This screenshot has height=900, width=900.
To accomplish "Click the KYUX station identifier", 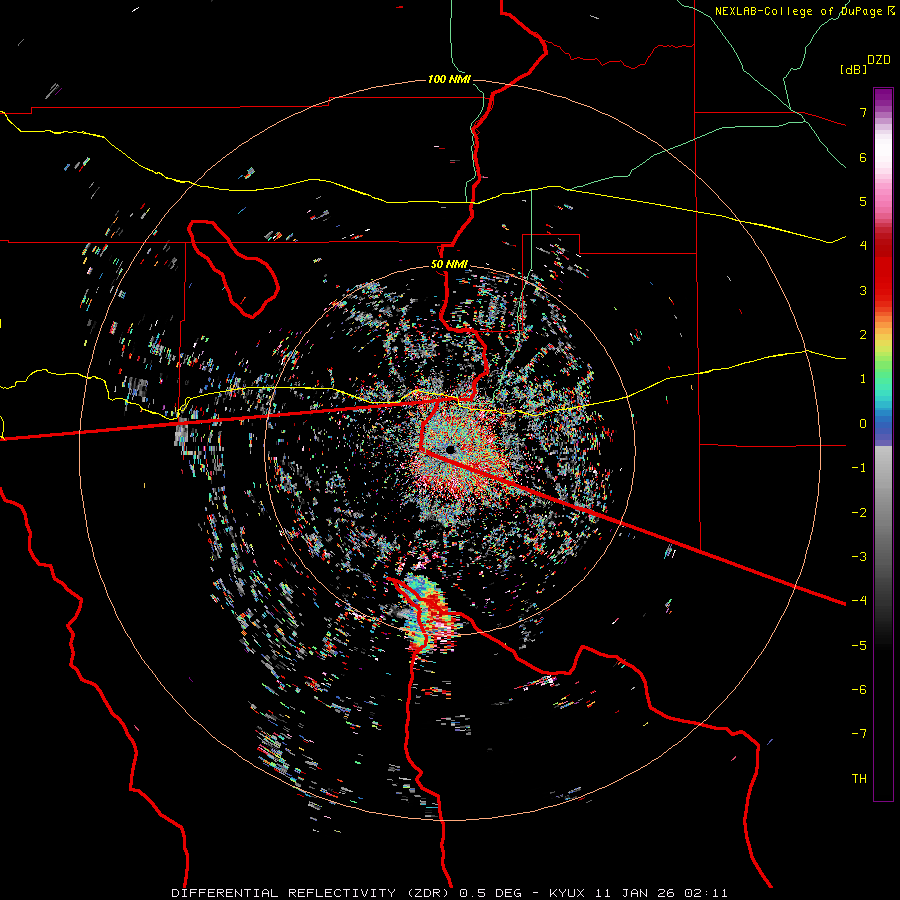I will click(x=567, y=893).
